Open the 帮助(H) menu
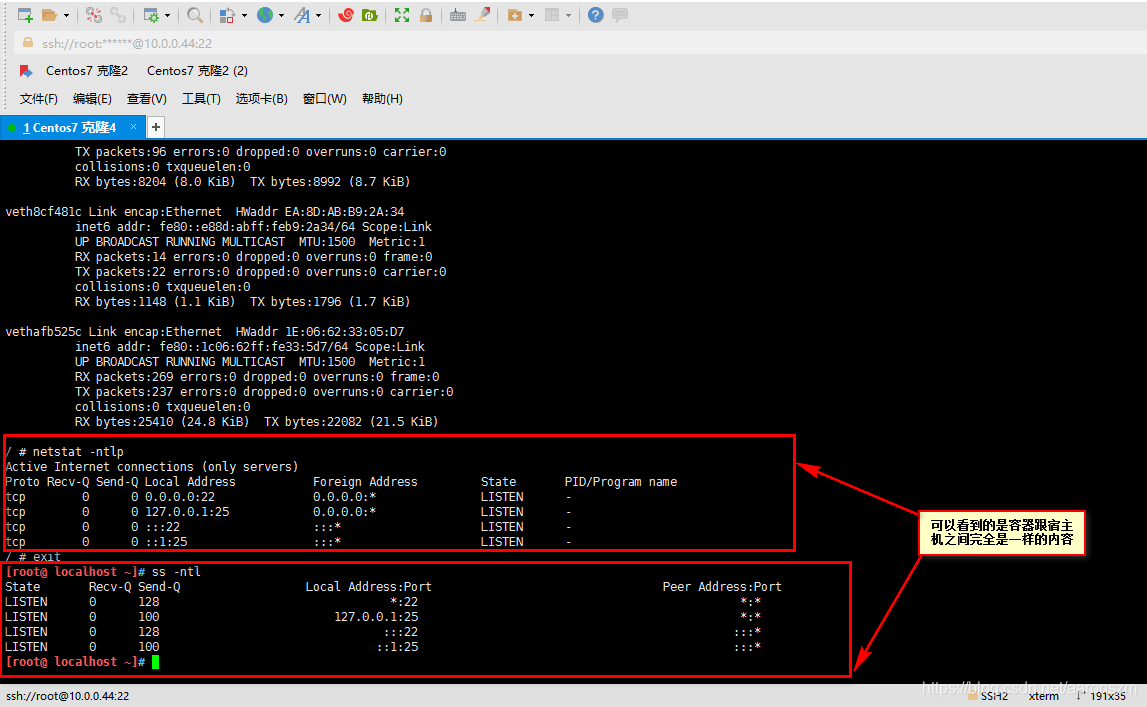1147x707 pixels. [382, 99]
